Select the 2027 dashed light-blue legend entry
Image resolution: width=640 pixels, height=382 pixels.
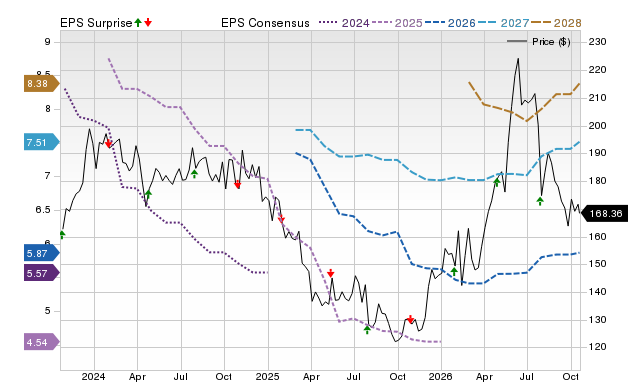pyautogui.click(x=503, y=23)
